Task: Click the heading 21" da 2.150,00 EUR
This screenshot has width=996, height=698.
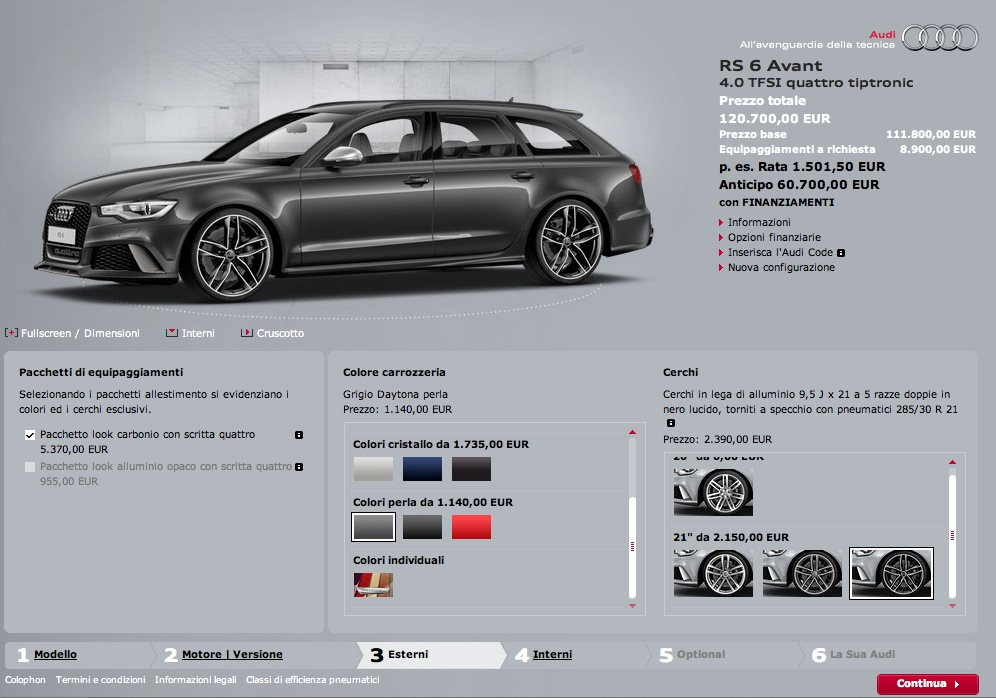Action: coord(731,537)
